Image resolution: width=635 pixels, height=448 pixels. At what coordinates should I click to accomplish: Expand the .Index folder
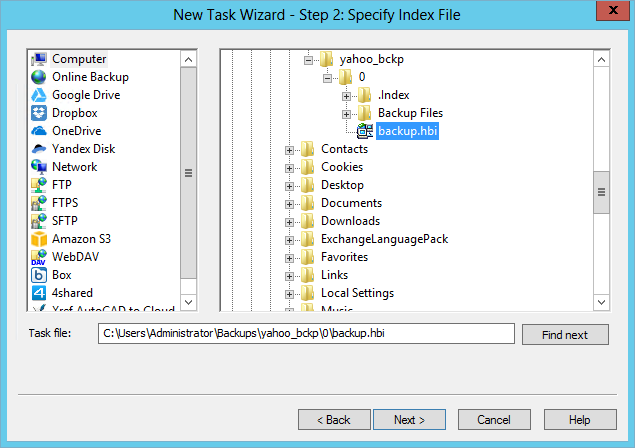(346, 96)
